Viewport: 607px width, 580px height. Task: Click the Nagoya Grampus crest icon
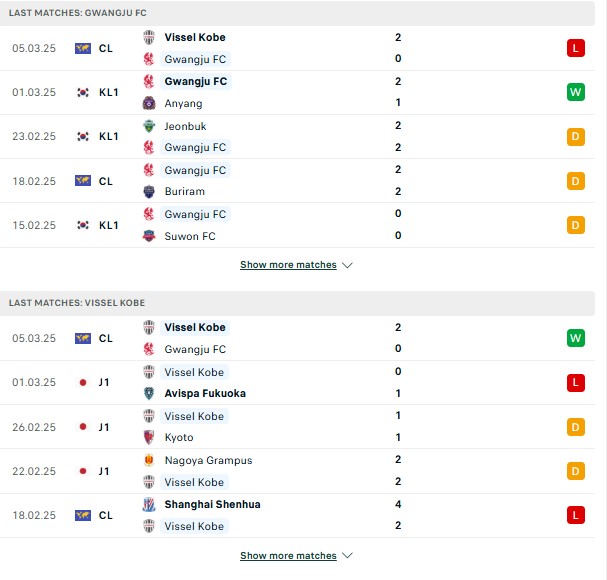[149, 460]
